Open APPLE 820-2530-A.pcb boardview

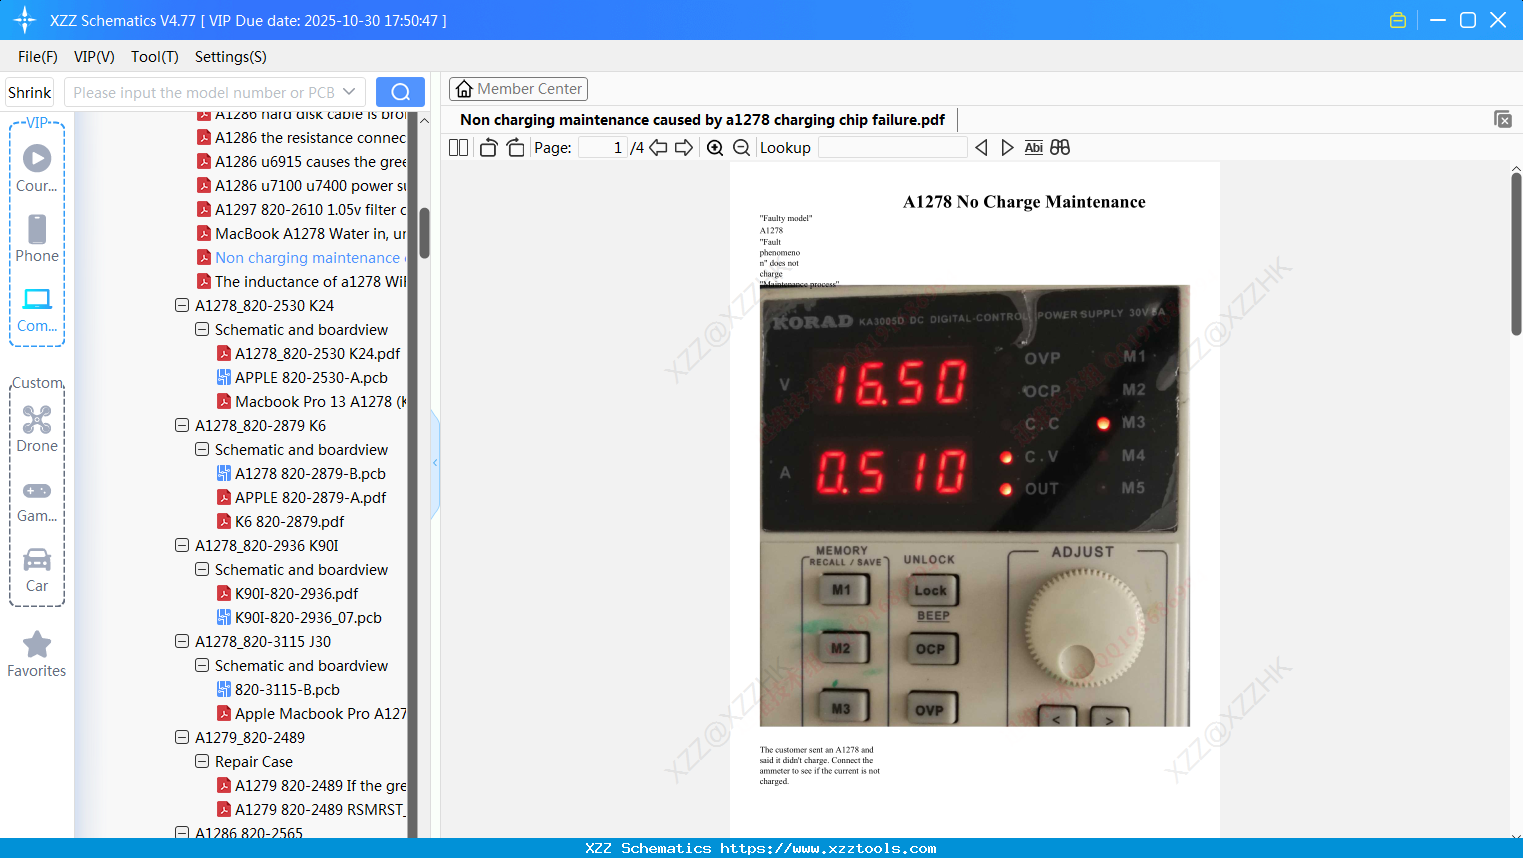coord(311,377)
